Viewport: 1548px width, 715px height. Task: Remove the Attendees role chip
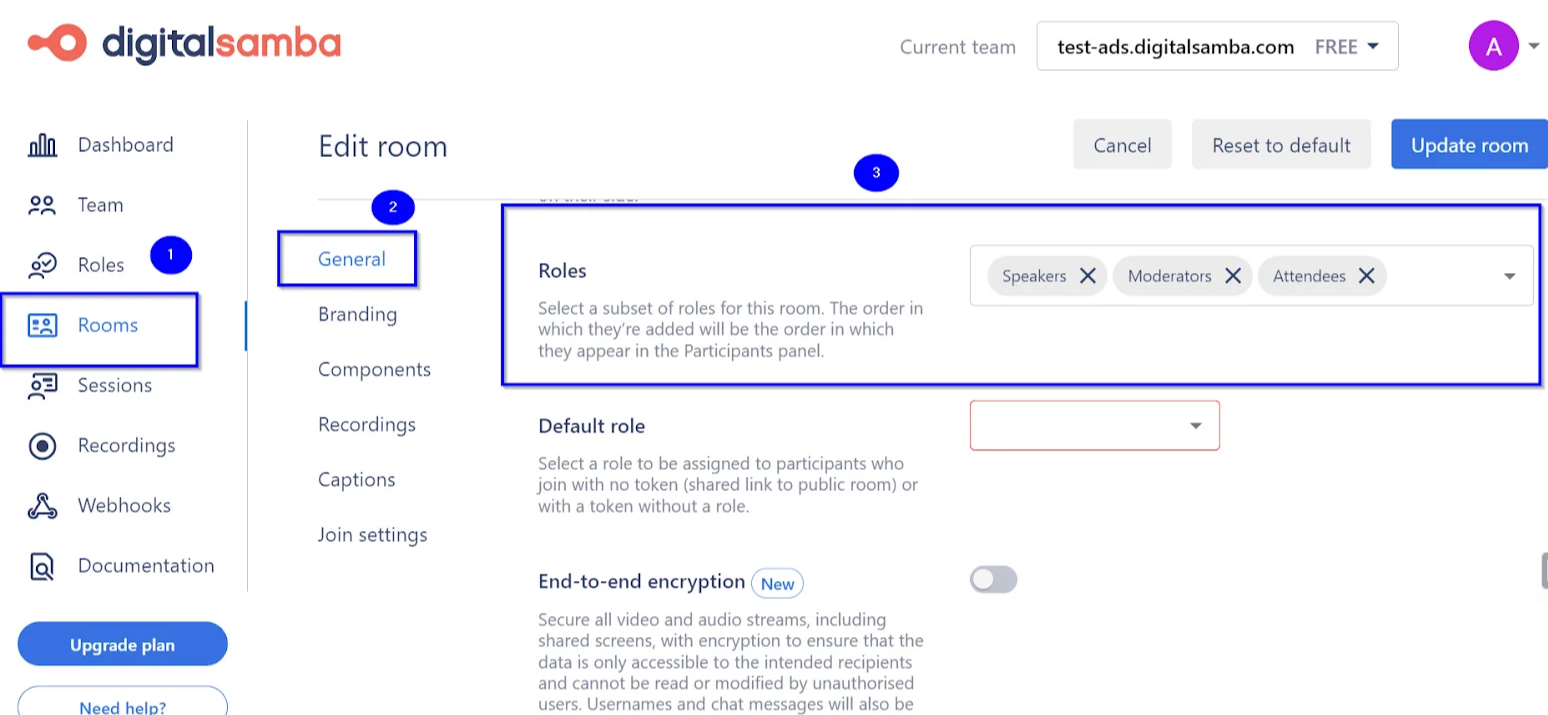[1366, 276]
